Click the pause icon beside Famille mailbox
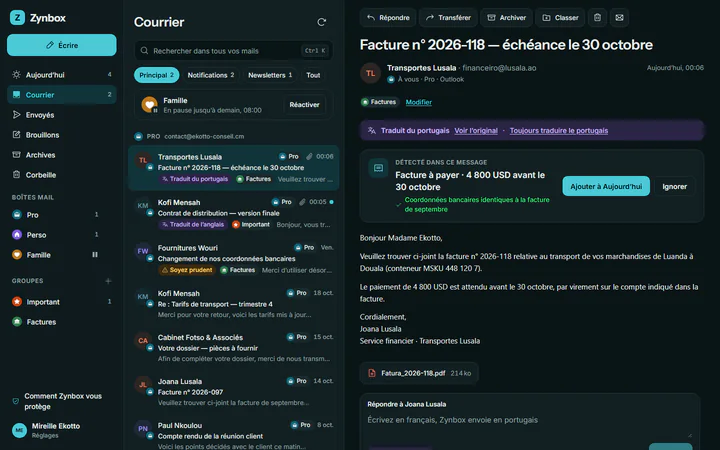This screenshot has width=720, height=450. pyautogui.click(x=95, y=255)
